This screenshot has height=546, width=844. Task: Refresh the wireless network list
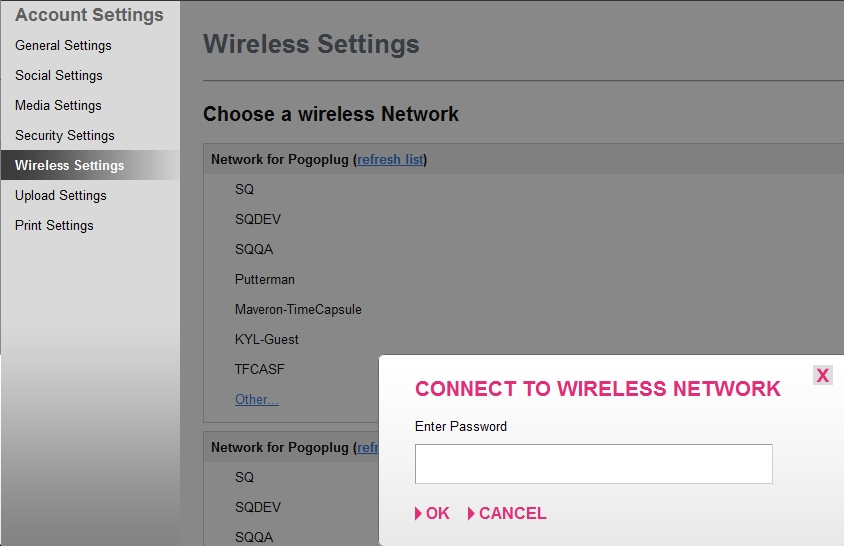tap(390, 159)
